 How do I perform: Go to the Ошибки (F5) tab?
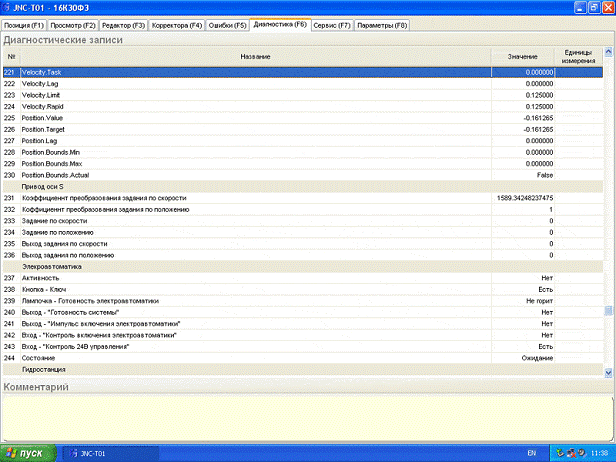point(227,23)
